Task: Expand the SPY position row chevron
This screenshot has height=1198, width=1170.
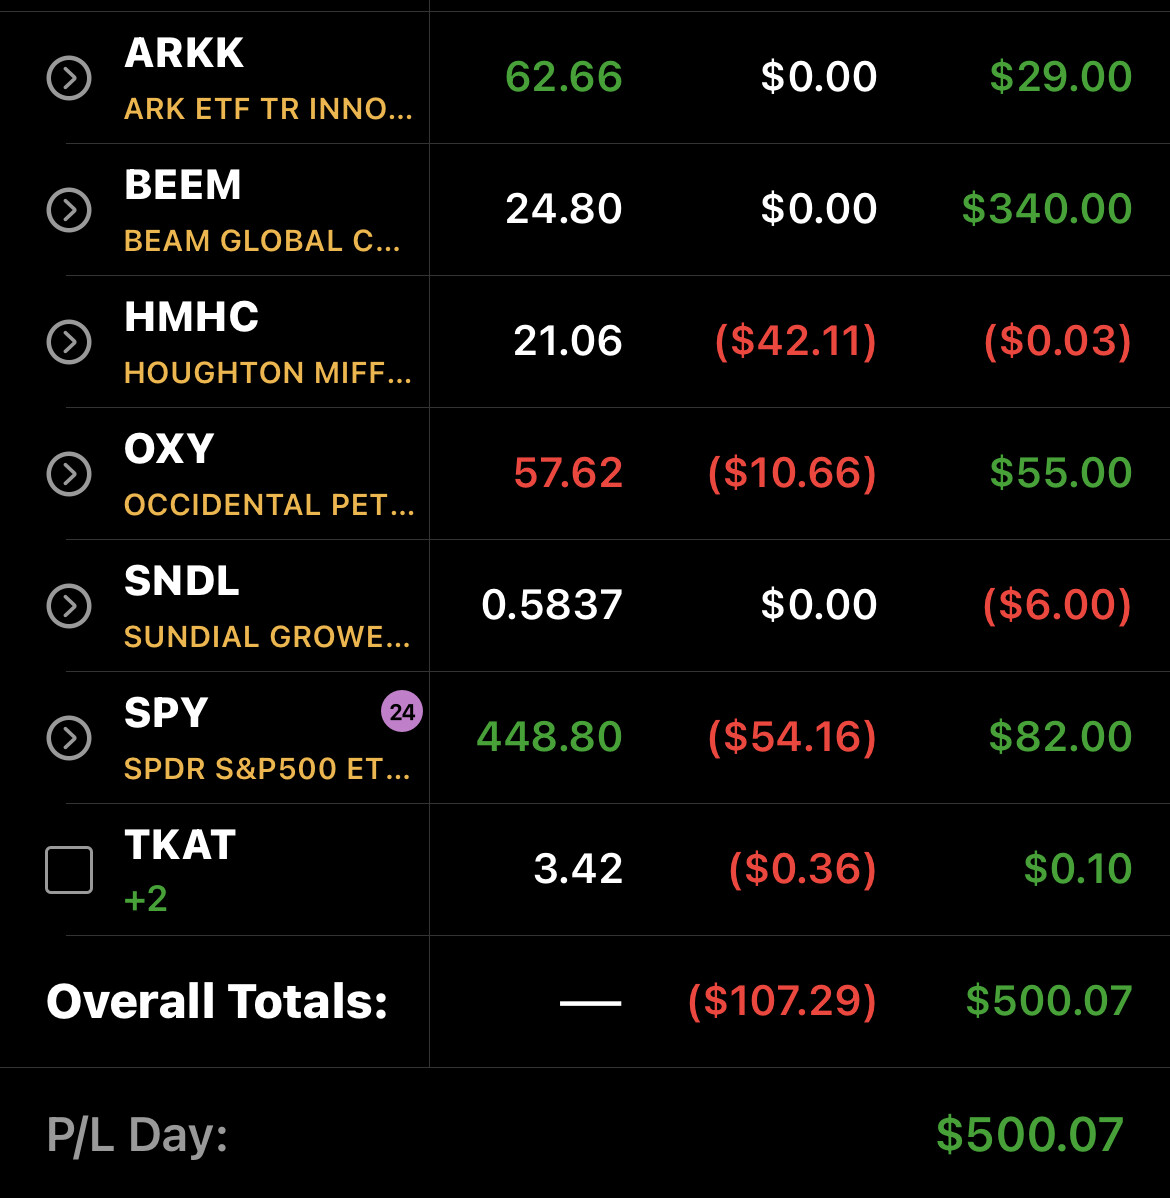Action: point(69,738)
